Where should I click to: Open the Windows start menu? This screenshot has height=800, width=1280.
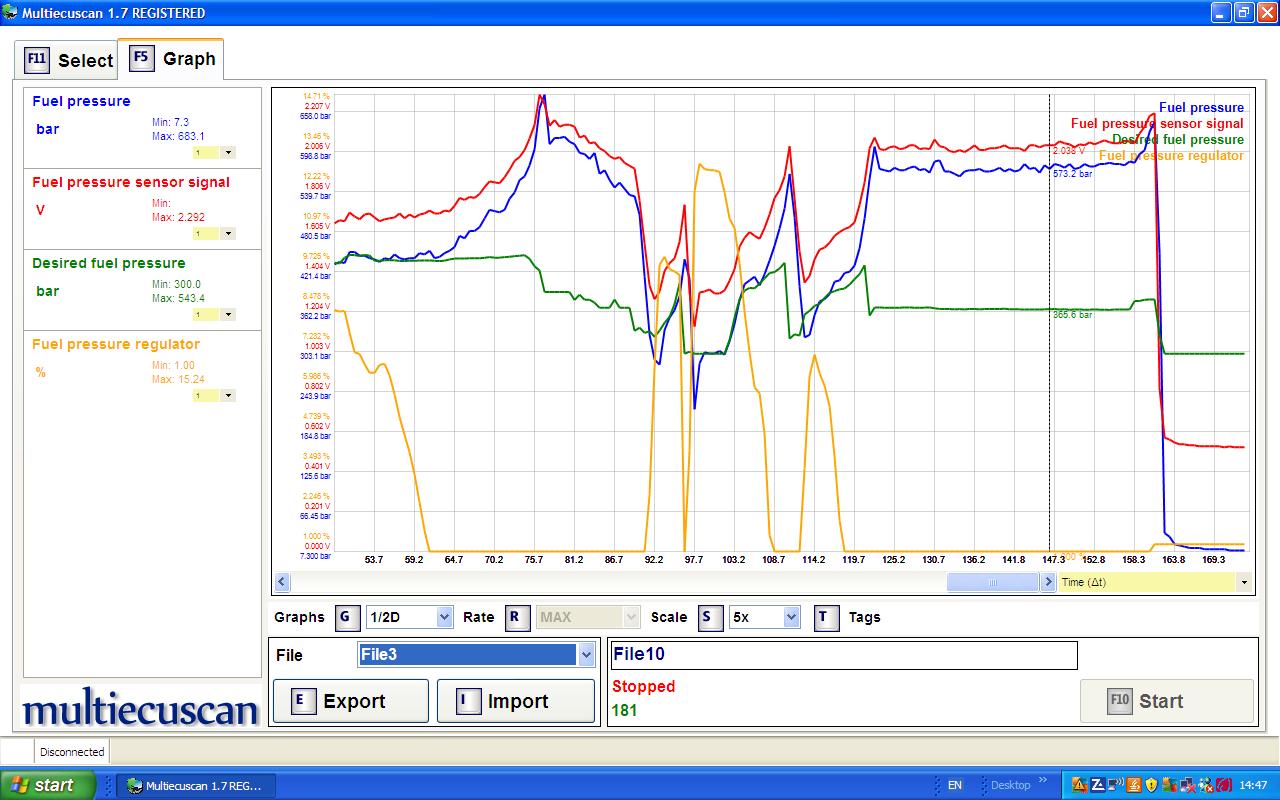[48, 785]
